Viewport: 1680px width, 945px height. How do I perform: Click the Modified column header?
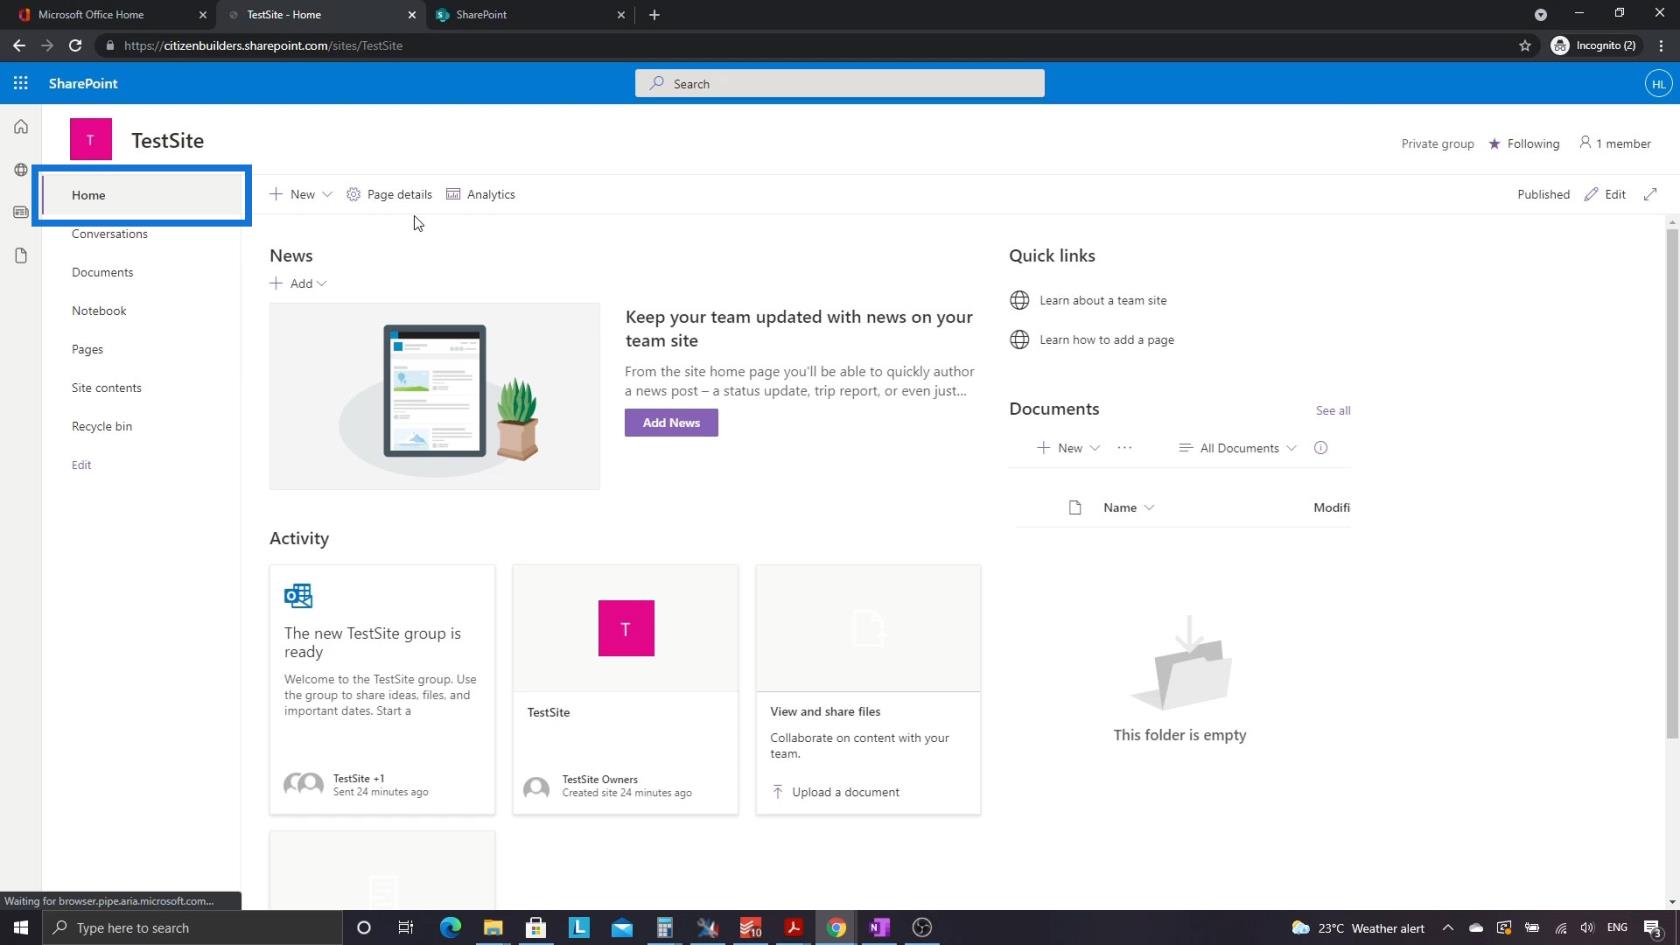(1331, 508)
